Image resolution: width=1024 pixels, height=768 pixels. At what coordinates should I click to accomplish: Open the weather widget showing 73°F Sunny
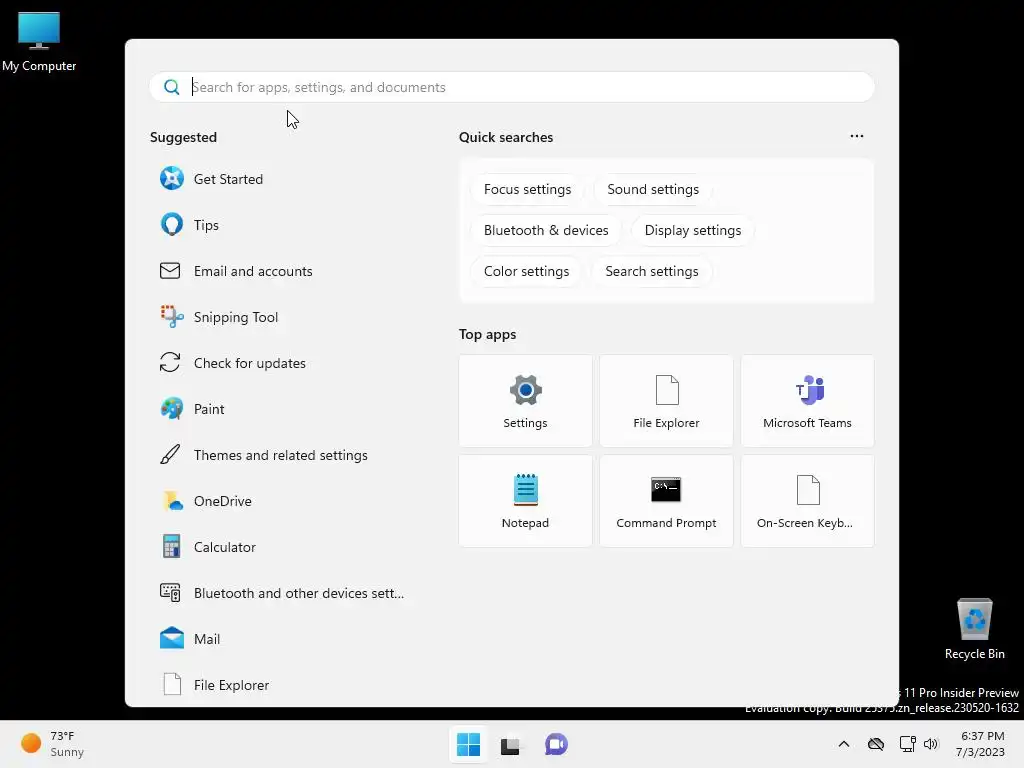tap(52, 744)
